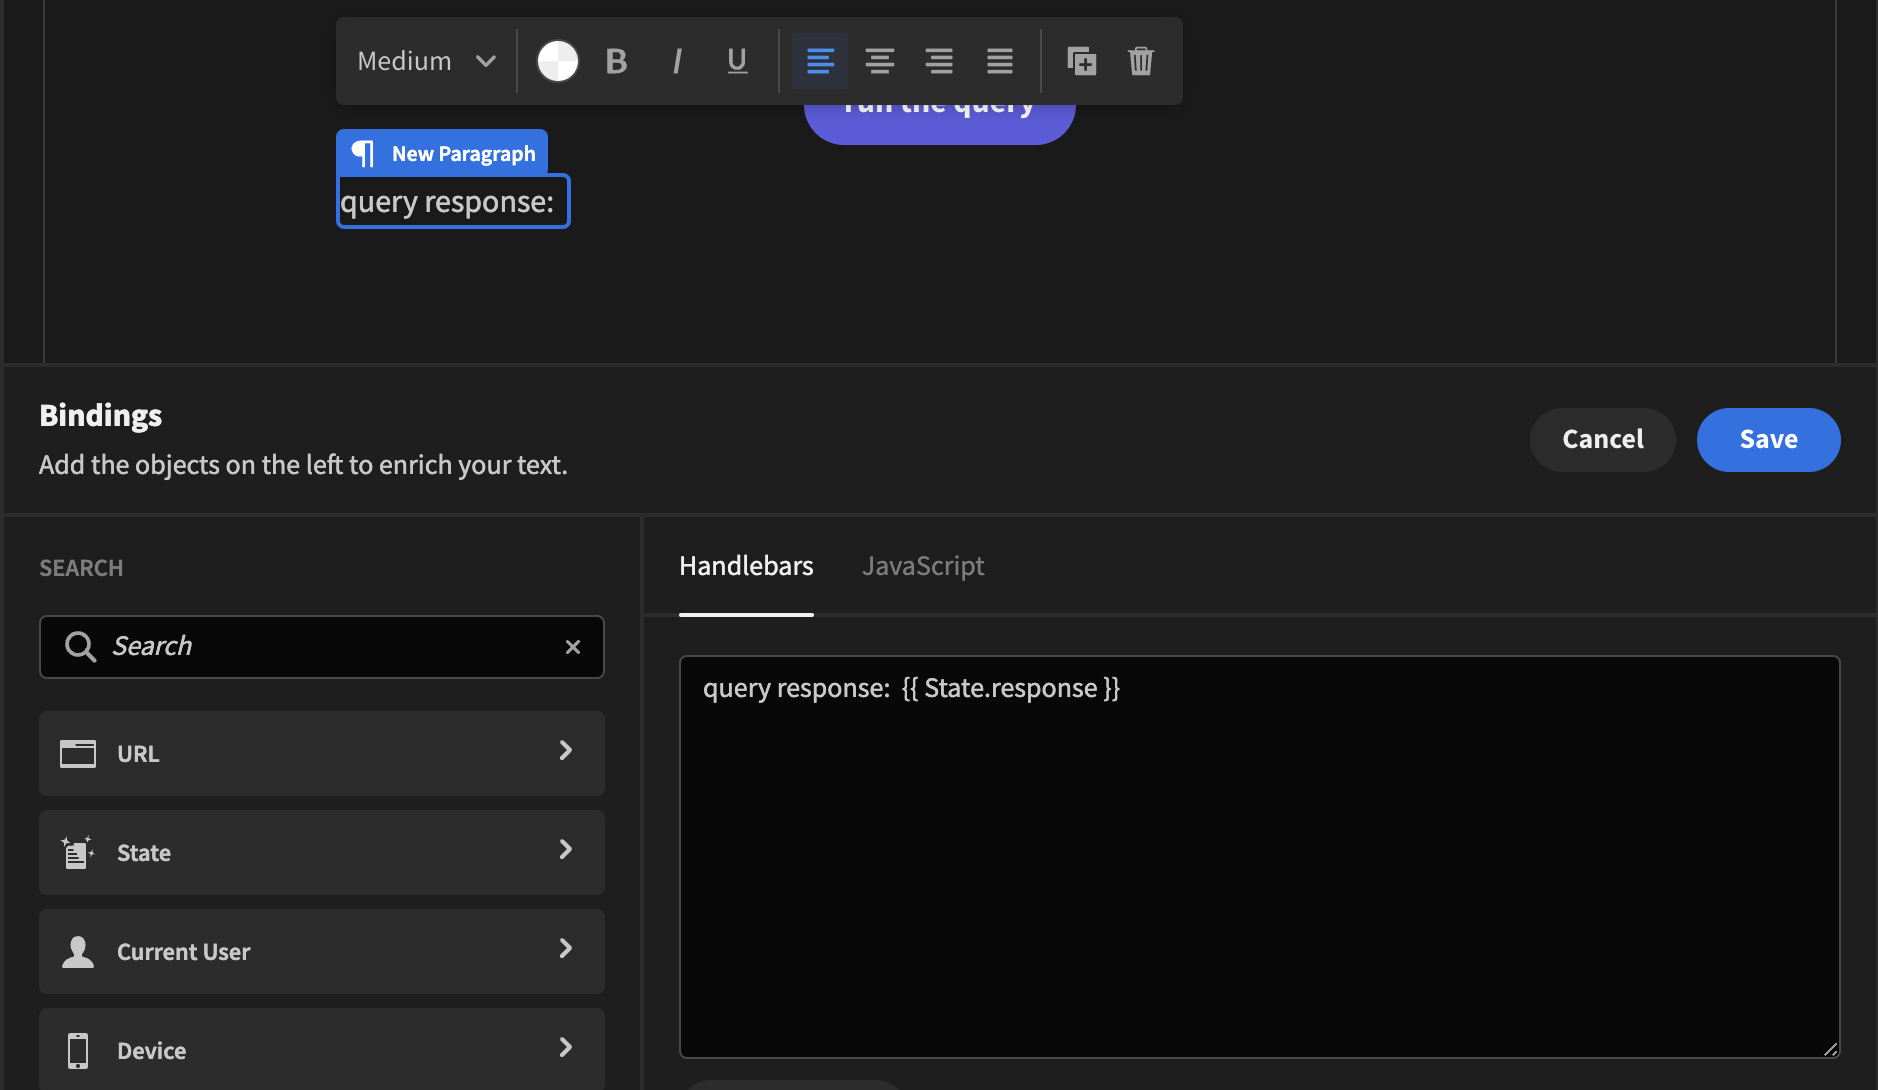
Task: Select the Handlebars tab
Action: click(x=746, y=565)
